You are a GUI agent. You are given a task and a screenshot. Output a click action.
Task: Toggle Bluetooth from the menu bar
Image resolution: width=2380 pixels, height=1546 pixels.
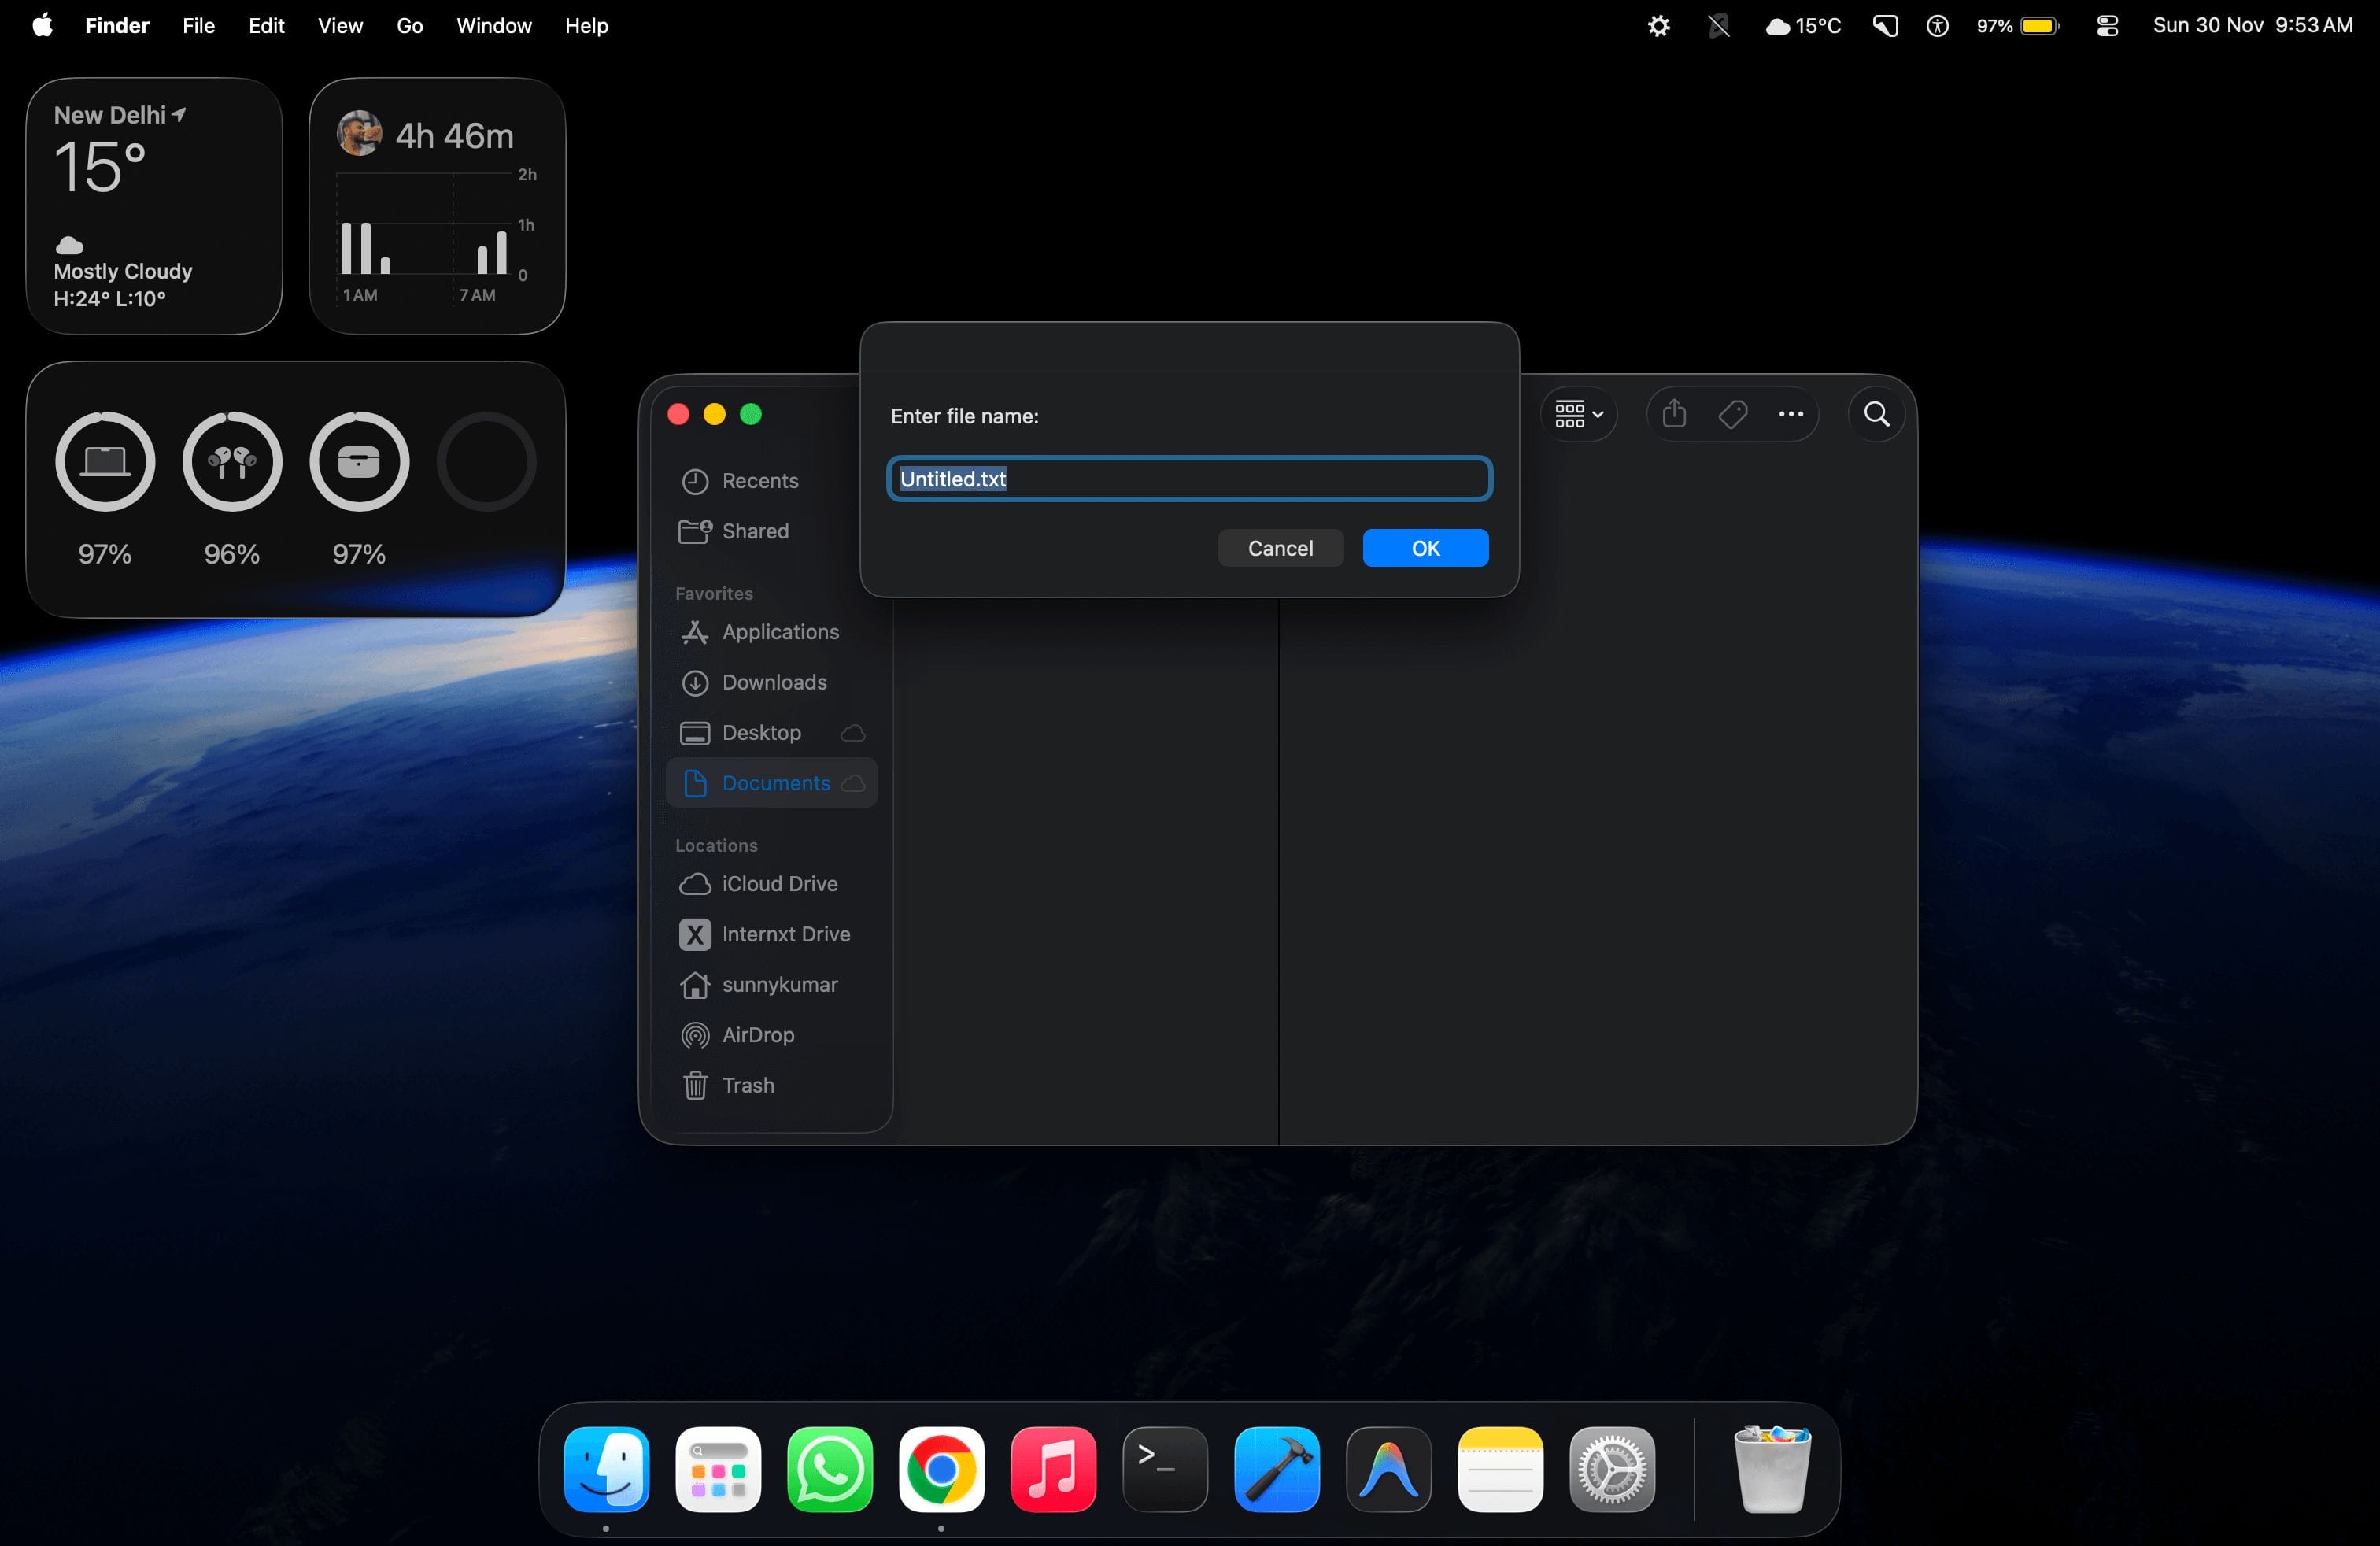click(1718, 26)
